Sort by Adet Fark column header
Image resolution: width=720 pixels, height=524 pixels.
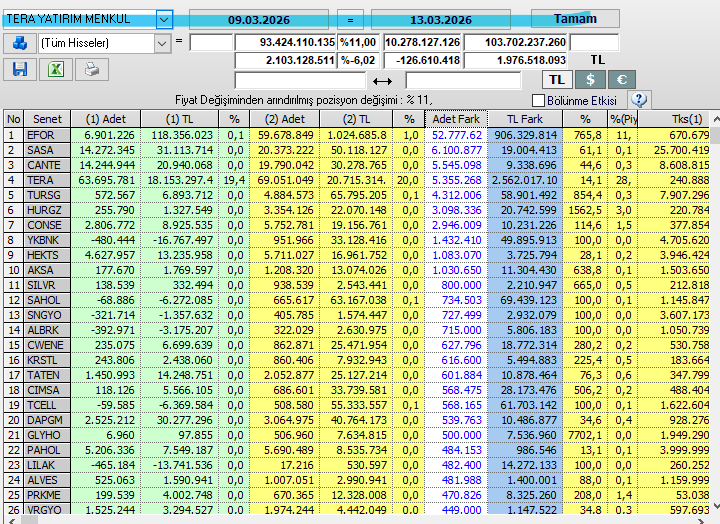click(456, 119)
